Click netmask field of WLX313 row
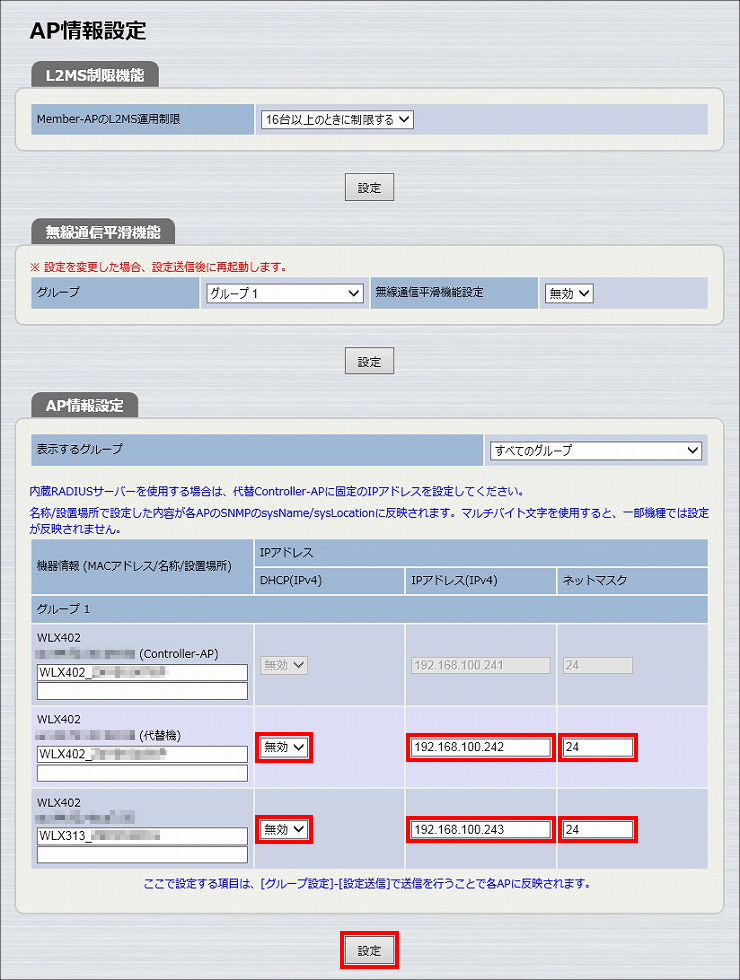The width and height of the screenshot is (740, 980). click(x=598, y=829)
